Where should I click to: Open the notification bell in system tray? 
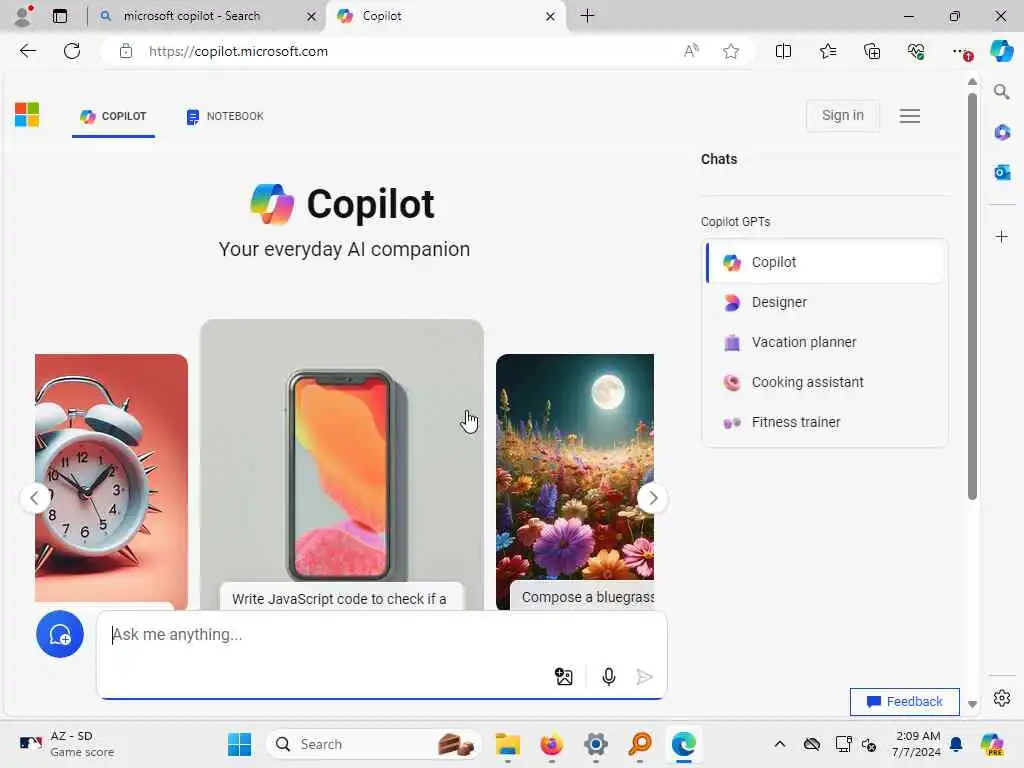click(x=956, y=744)
